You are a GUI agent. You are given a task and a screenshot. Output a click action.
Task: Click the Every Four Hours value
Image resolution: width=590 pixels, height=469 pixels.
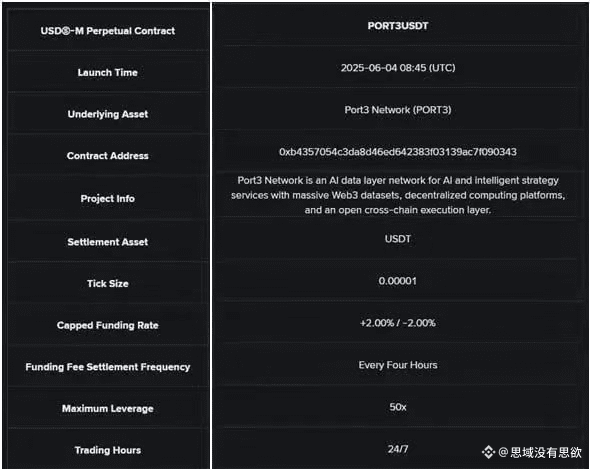(398, 365)
